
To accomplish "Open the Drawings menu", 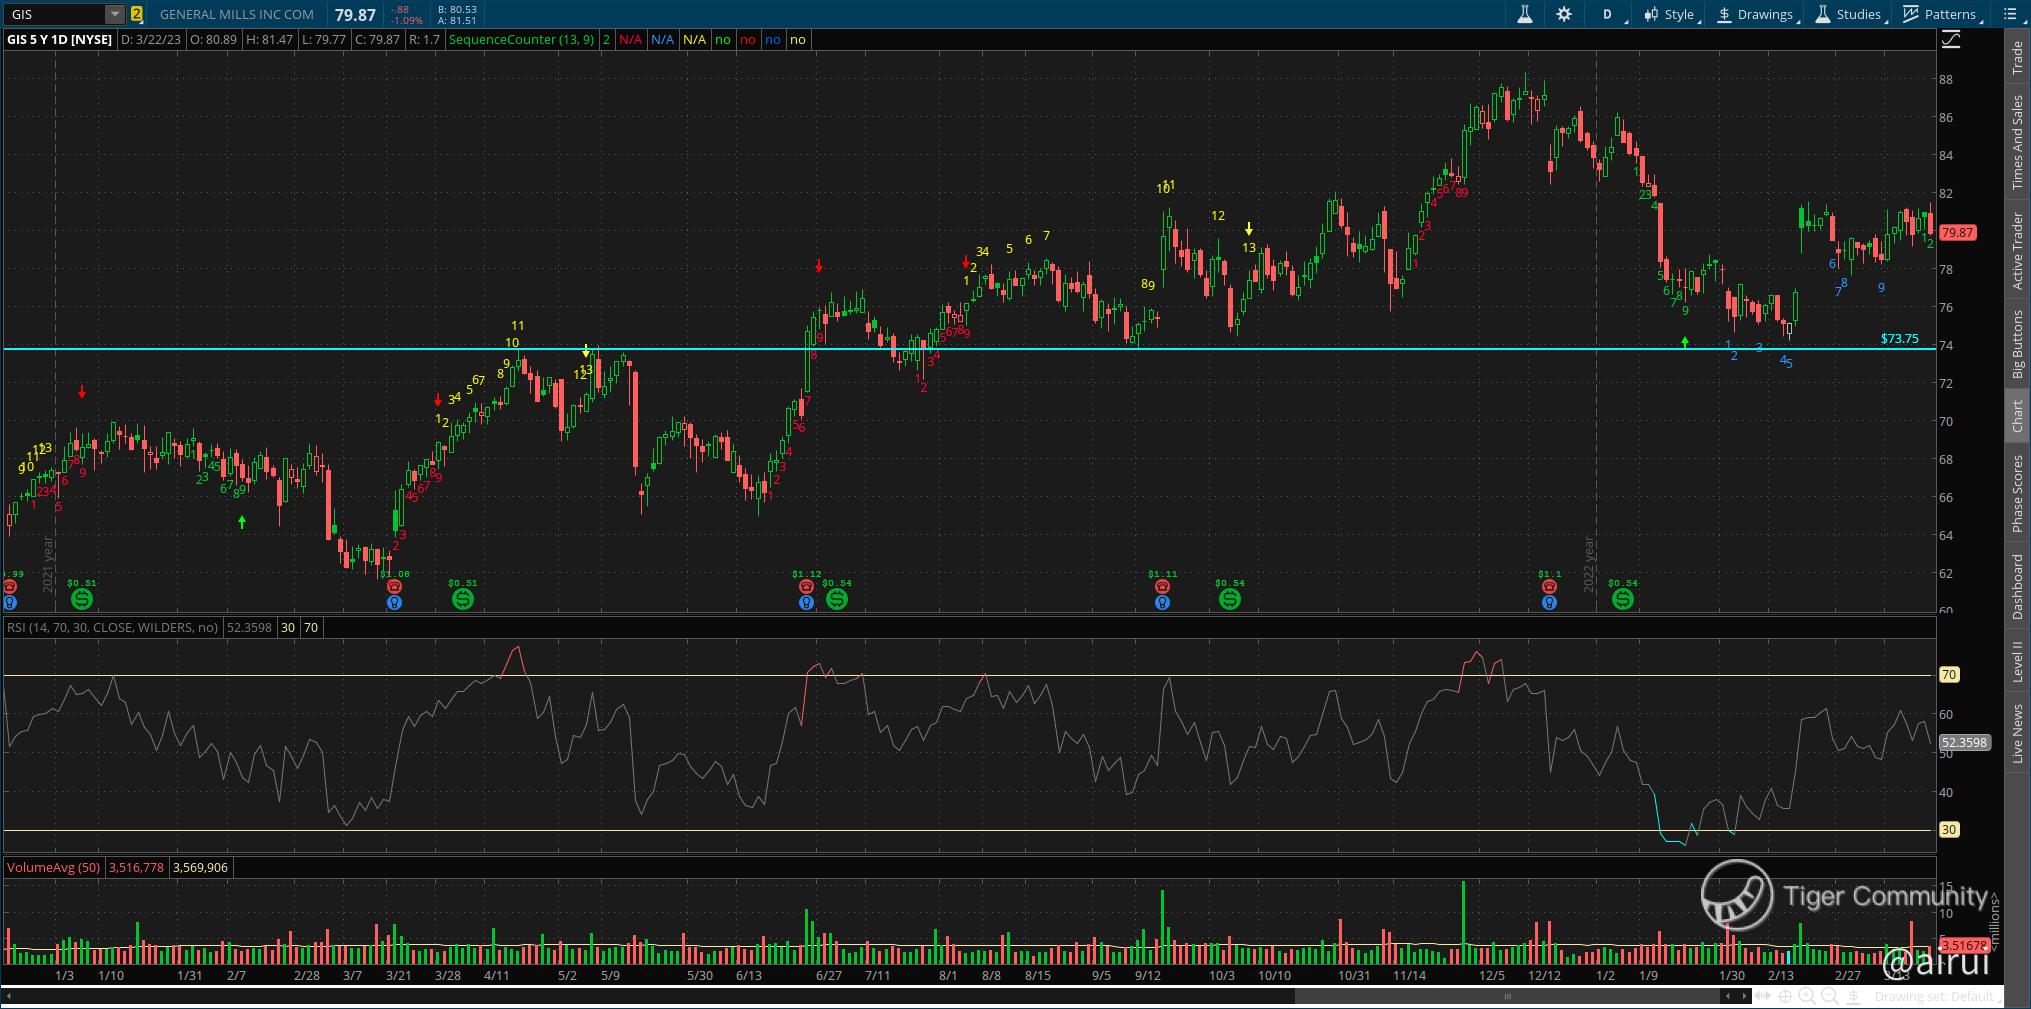I will point(1756,14).
